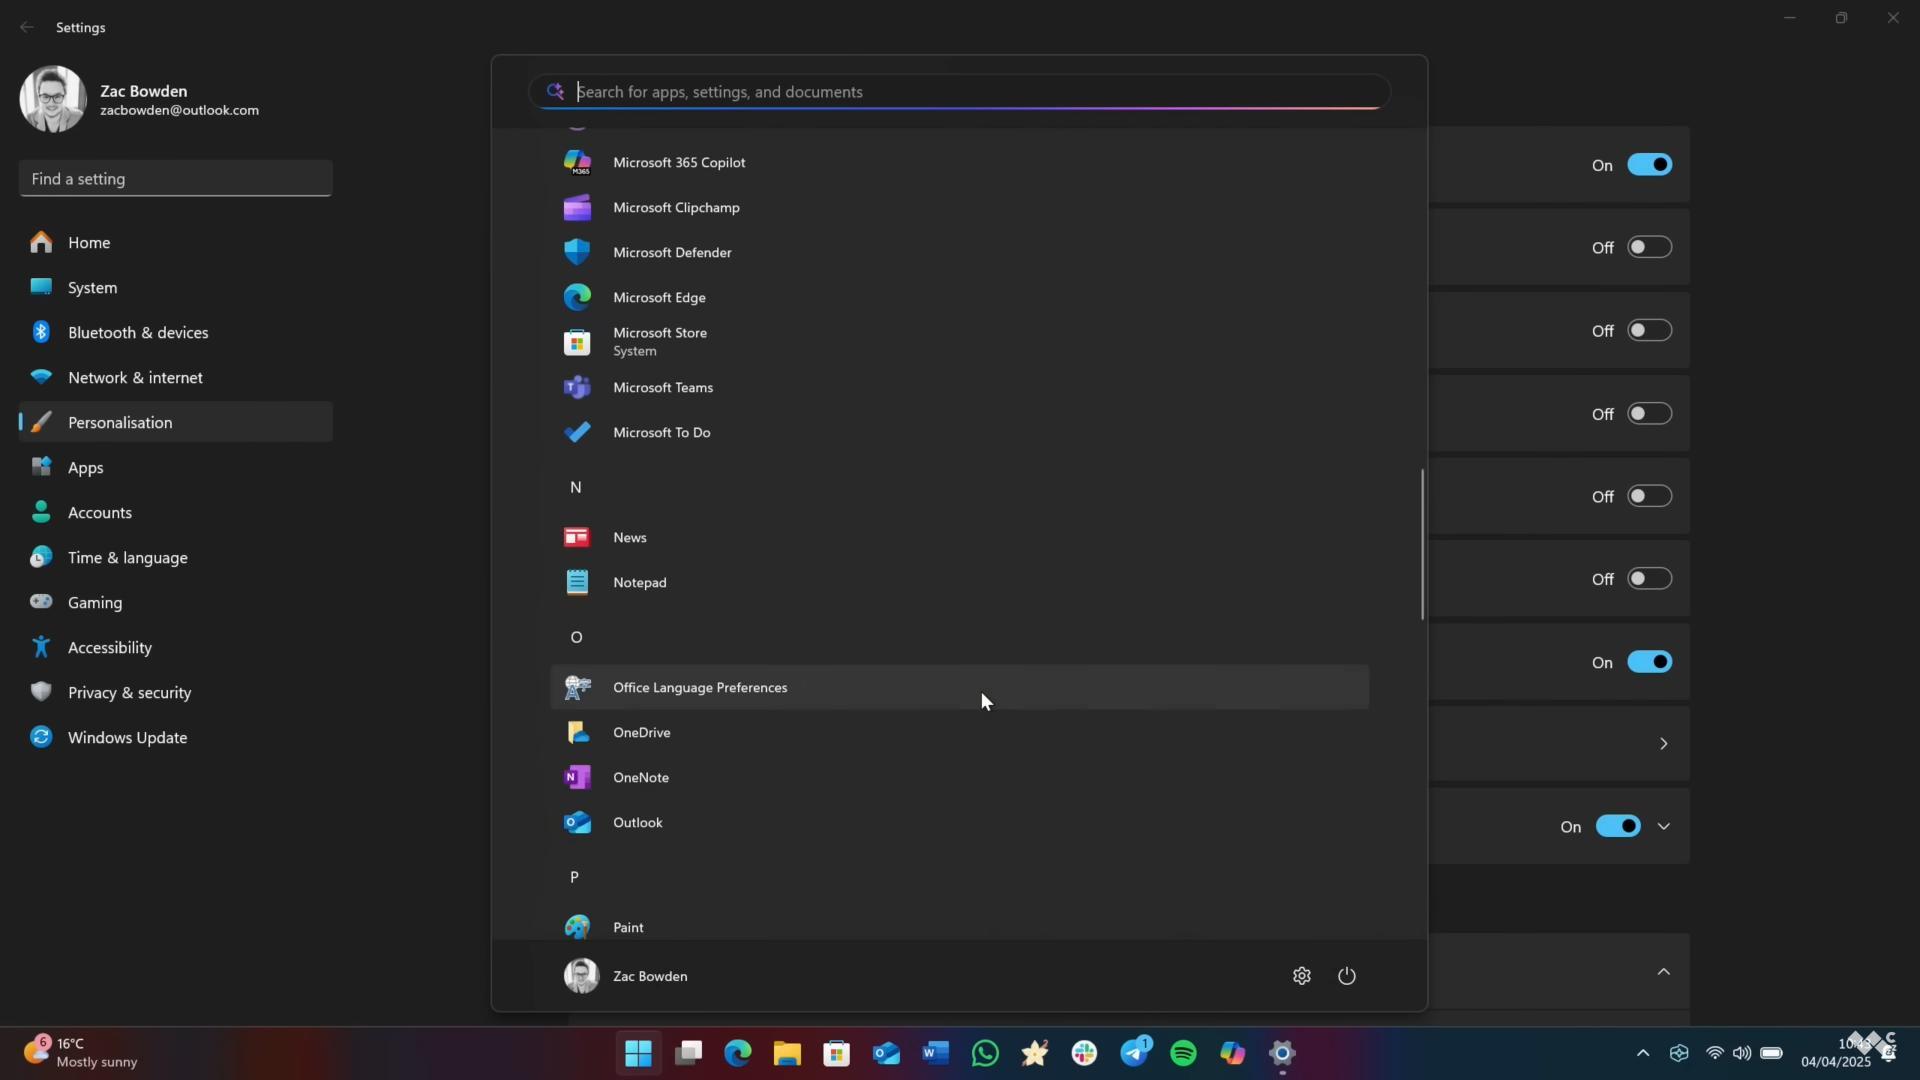Open File Explorer from the taskbar

787,1053
